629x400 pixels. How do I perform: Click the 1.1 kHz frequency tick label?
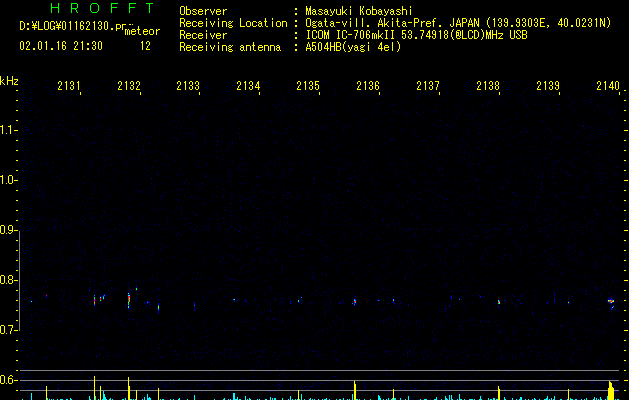tap(8, 130)
